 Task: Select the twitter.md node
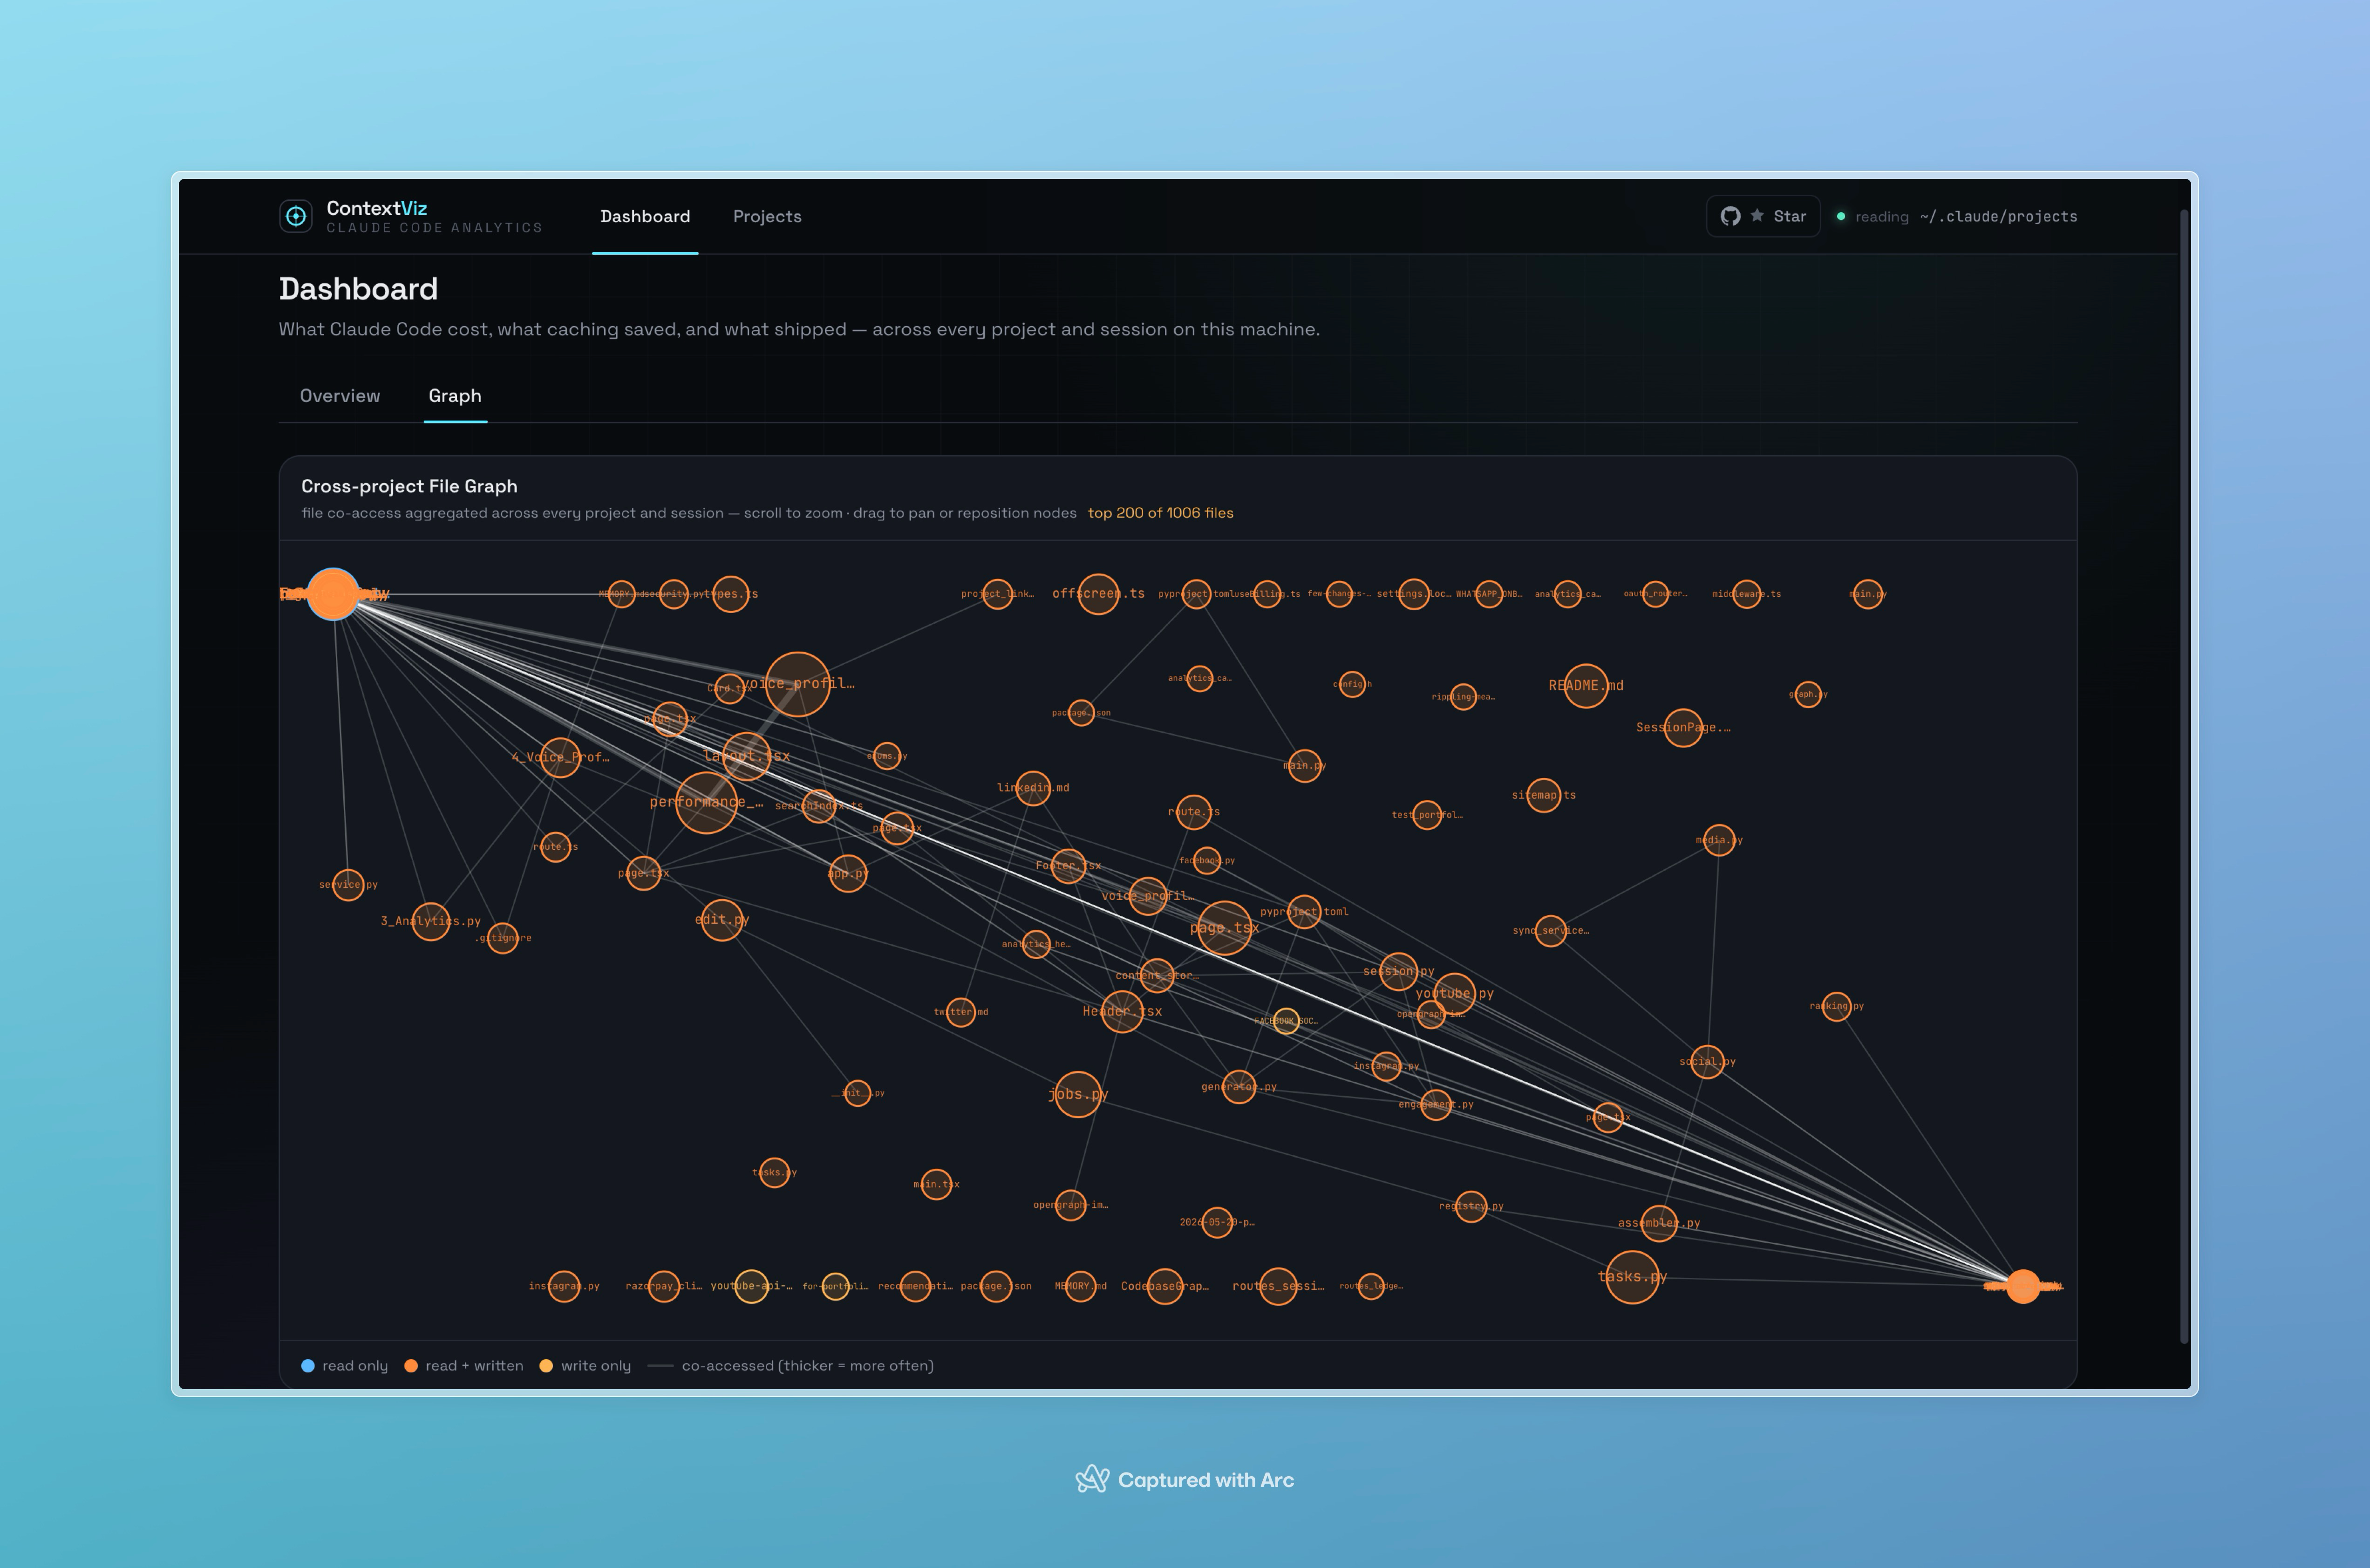click(x=960, y=1011)
